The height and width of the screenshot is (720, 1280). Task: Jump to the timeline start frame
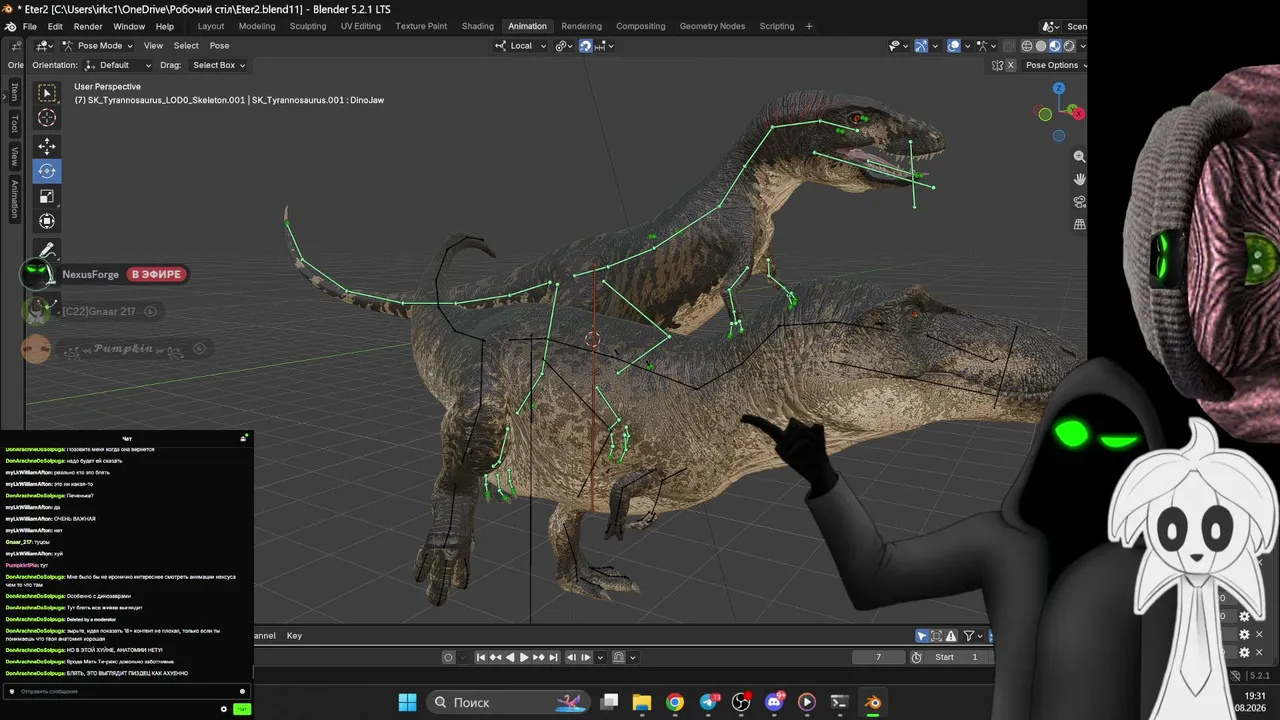click(x=481, y=657)
